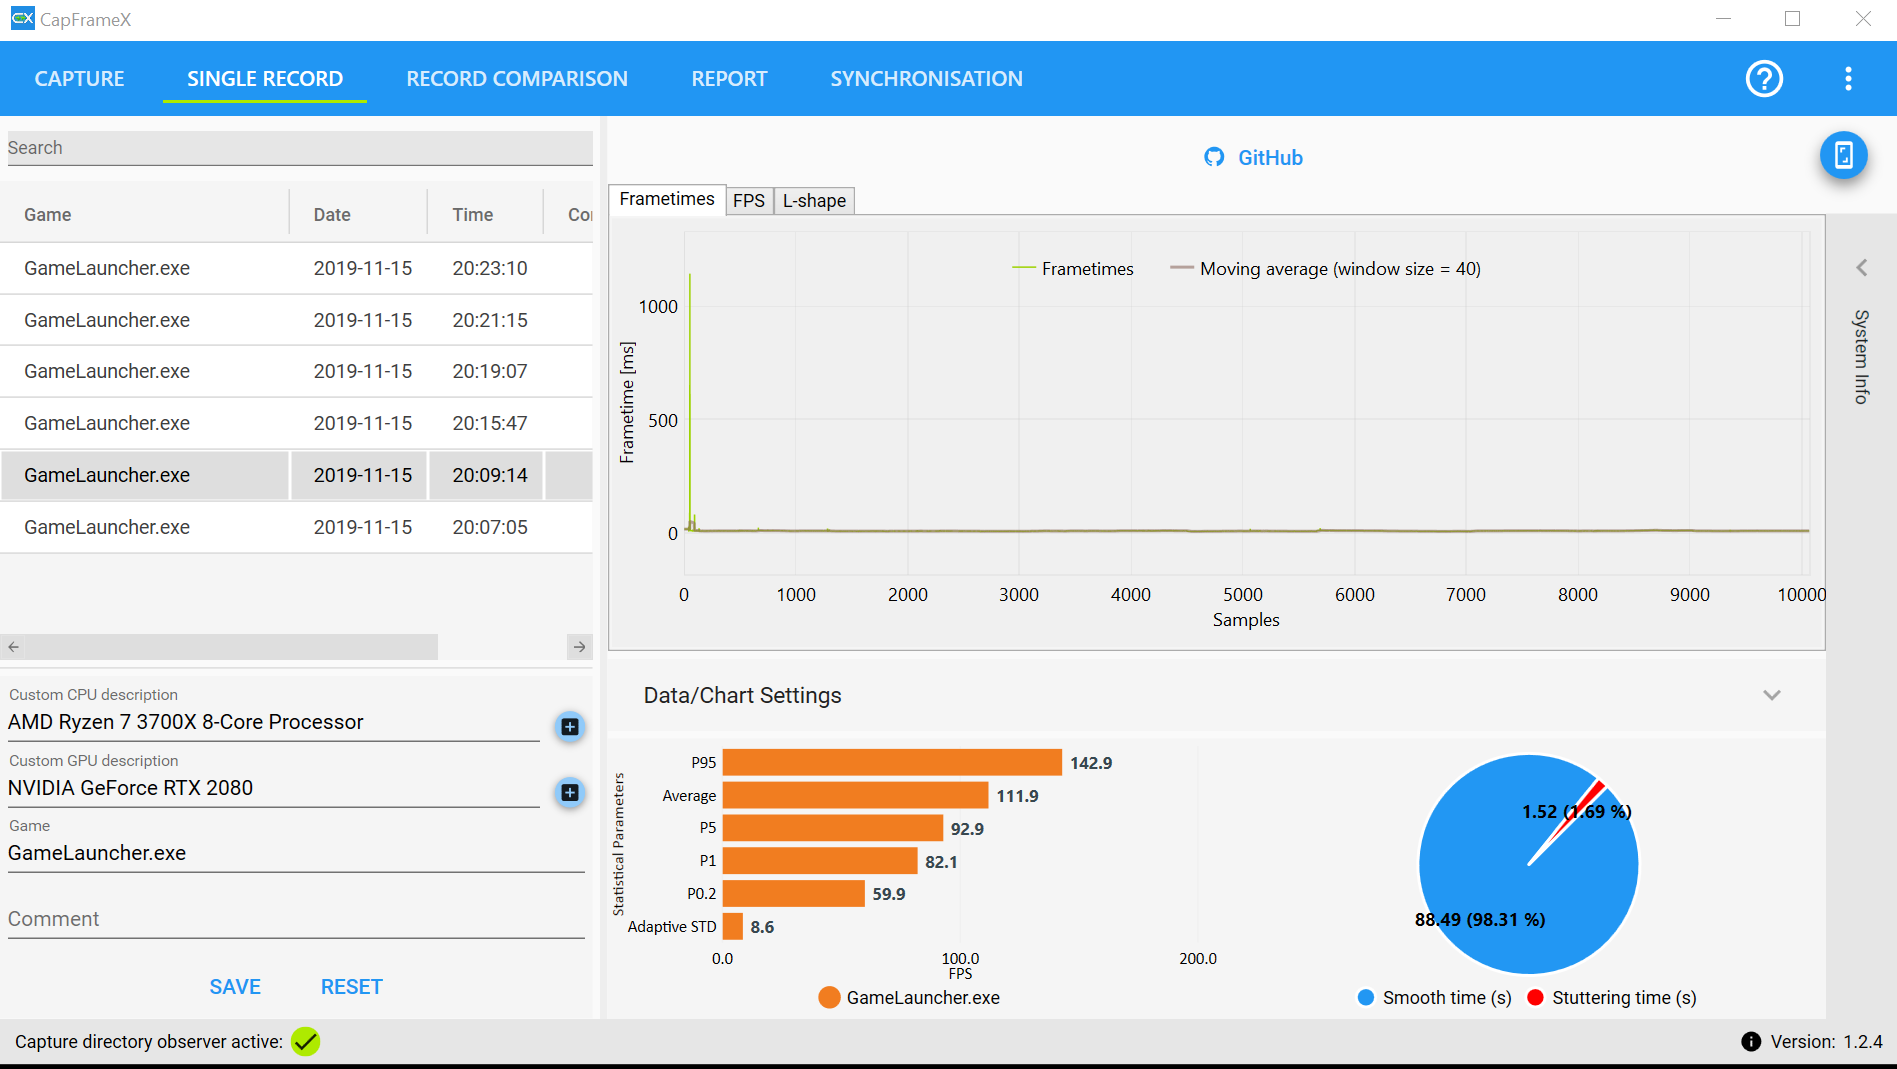The image size is (1897, 1069).
Task: Select the record captured at 20:15:47
Action: tap(296, 423)
